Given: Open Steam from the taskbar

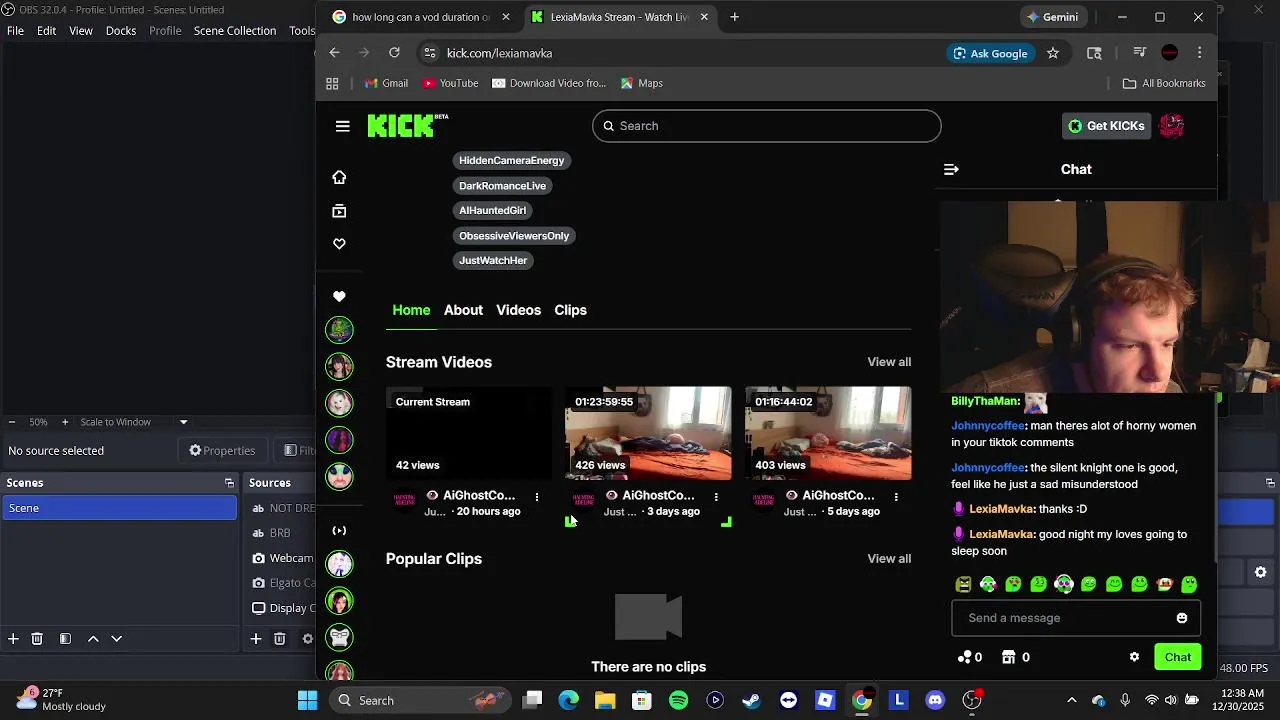Looking at the screenshot, I should point(751,700).
